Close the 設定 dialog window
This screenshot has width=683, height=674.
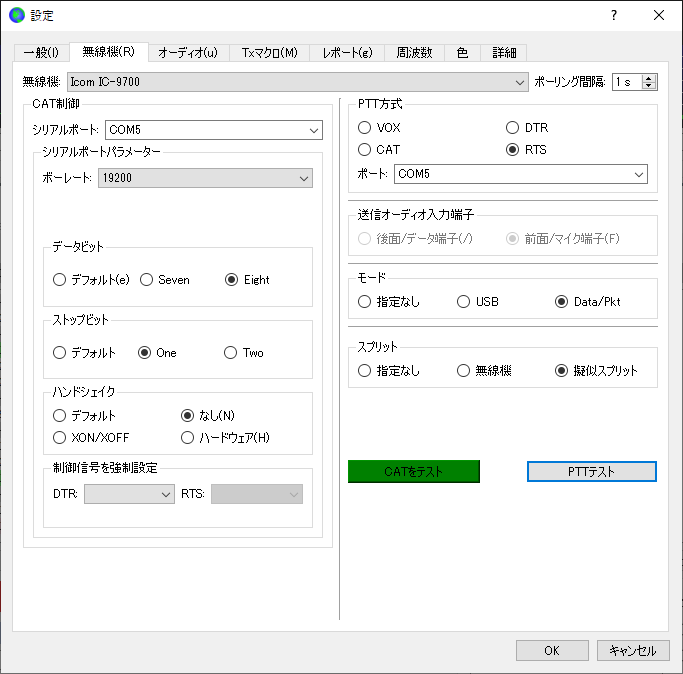tap(659, 15)
